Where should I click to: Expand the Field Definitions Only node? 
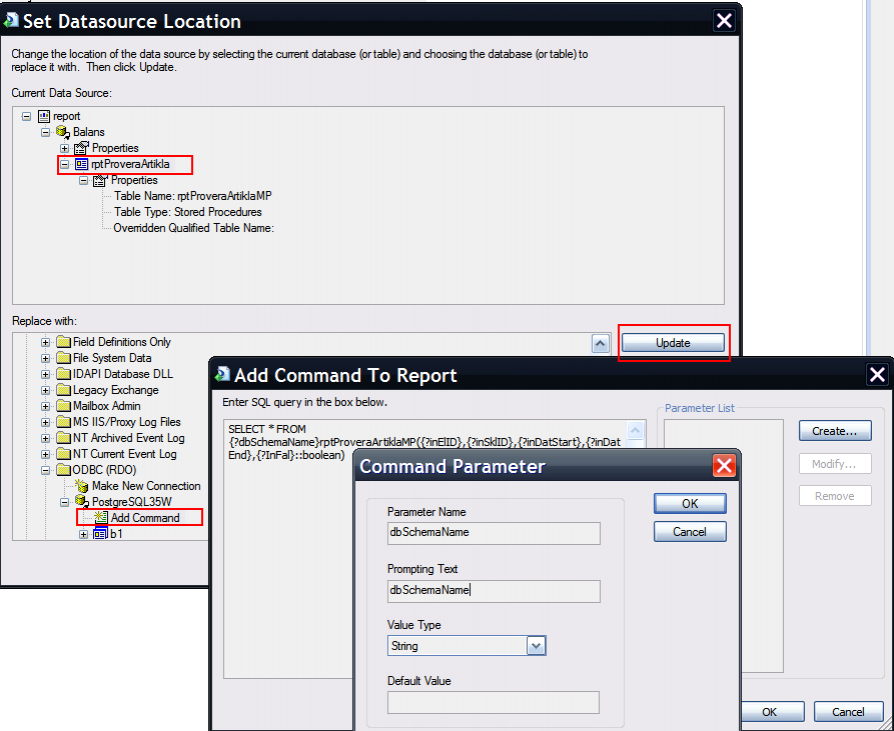[x=45, y=342]
